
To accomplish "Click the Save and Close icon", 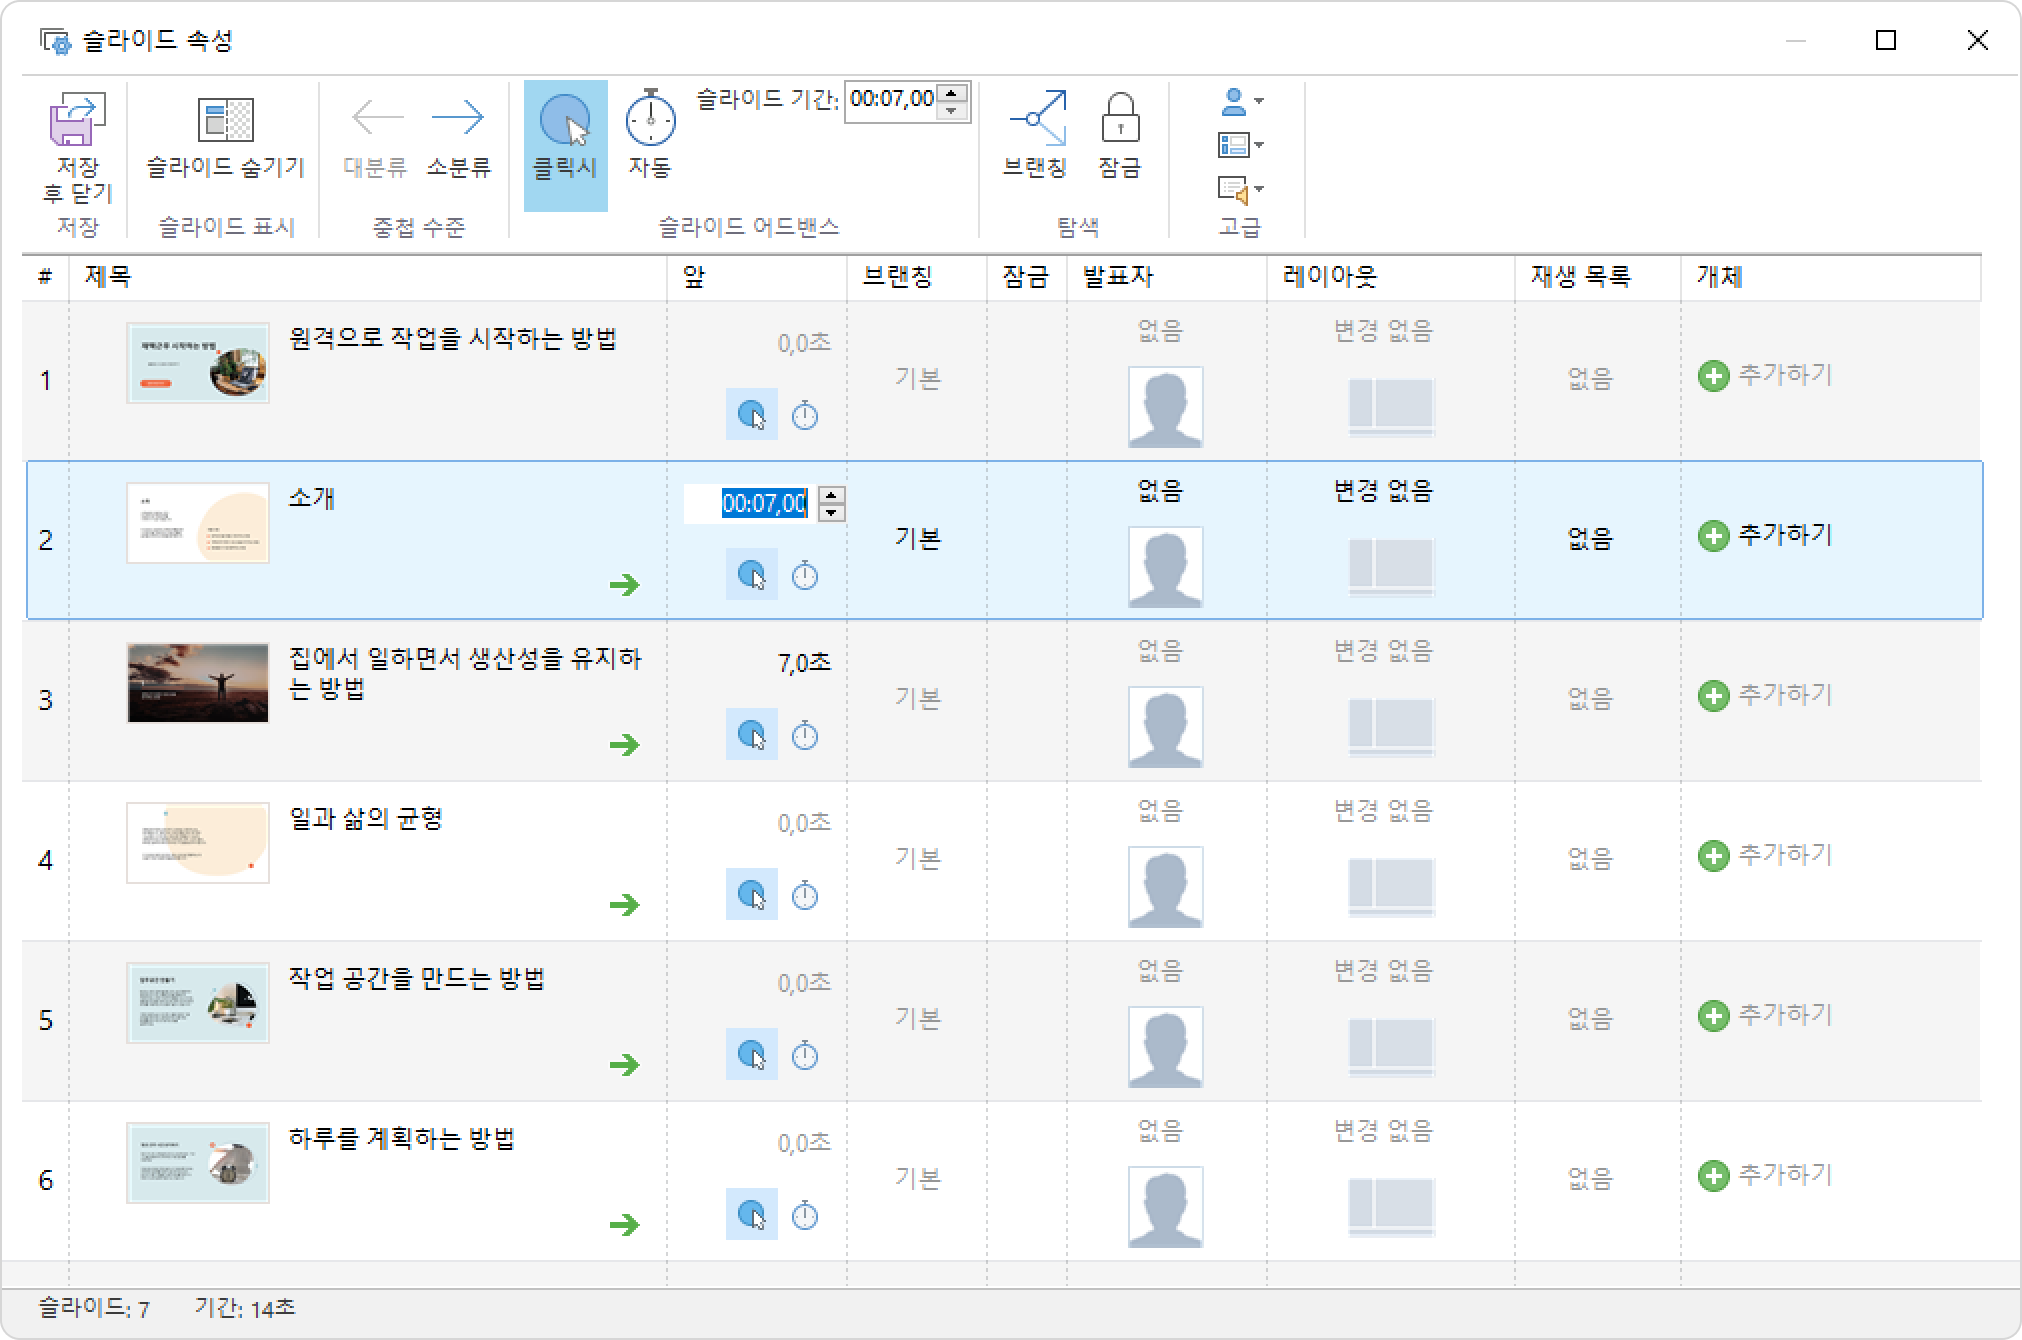I will [77, 121].
